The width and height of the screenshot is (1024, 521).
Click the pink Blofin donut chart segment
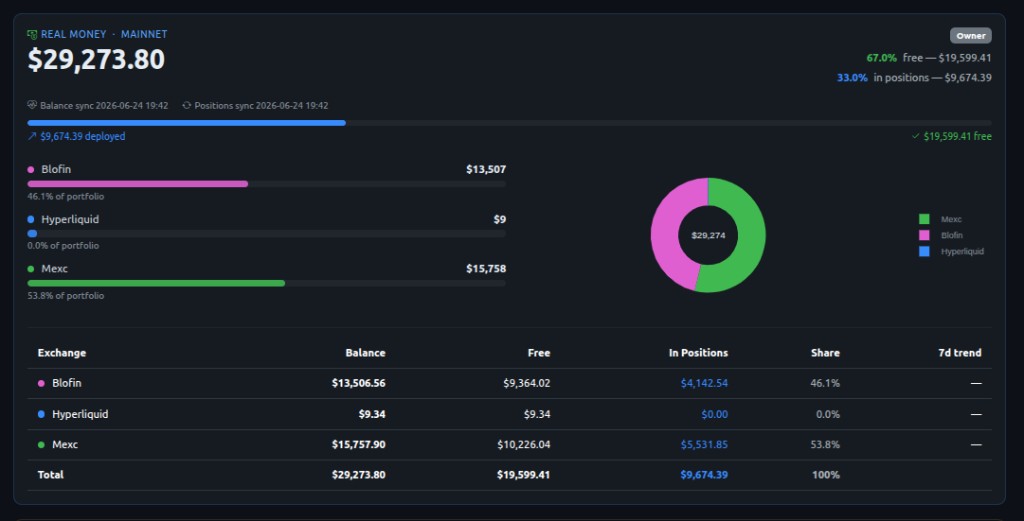pyautogui.click(x=665, y=229)
